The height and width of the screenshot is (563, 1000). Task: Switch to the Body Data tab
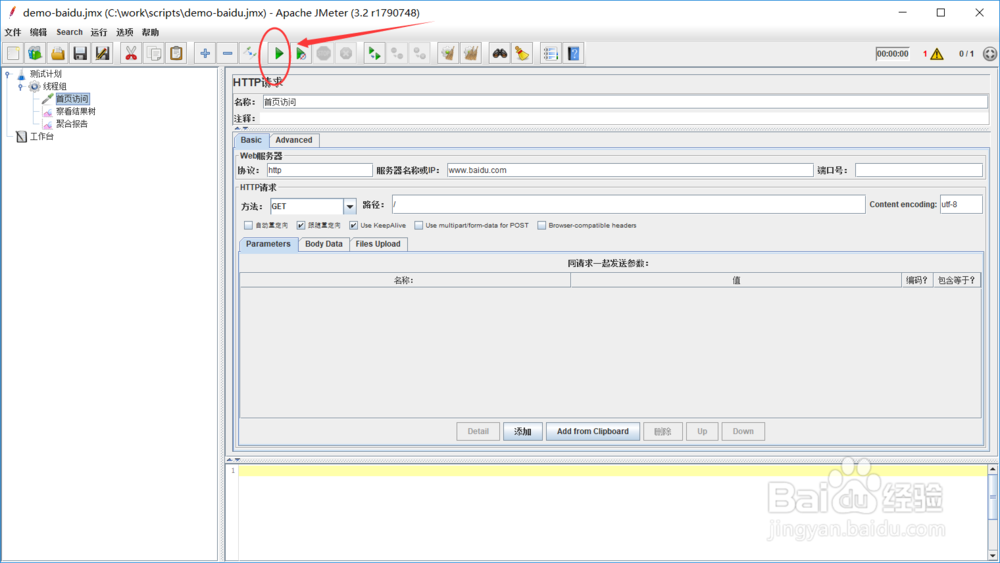click(x=323, y=244)
